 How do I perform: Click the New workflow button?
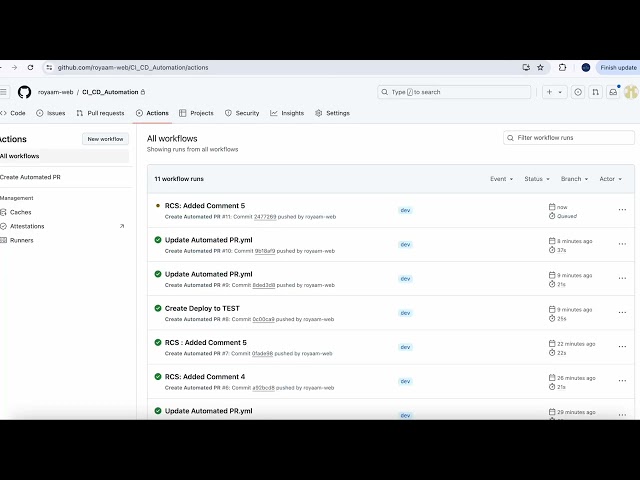[x=105, y=139]
